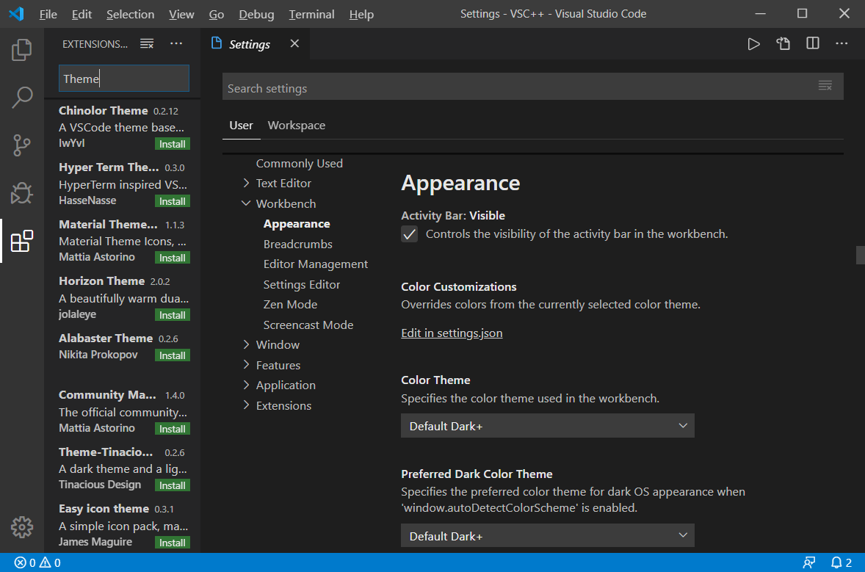
Task: Clear extensions search results icon
Action: coord(147,44)
